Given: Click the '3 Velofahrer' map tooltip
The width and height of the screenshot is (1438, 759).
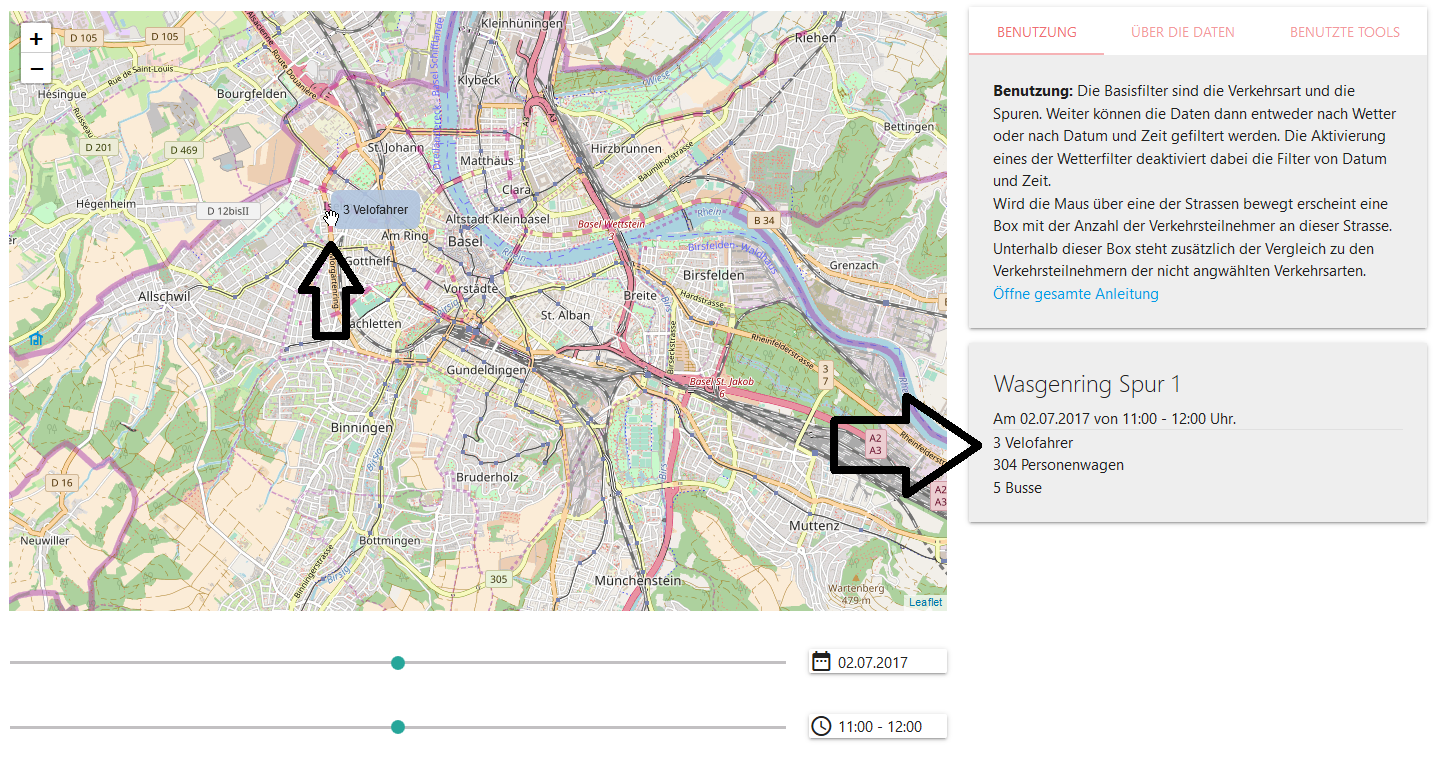Looking at the screenshot, I should (x=375, y=210).
